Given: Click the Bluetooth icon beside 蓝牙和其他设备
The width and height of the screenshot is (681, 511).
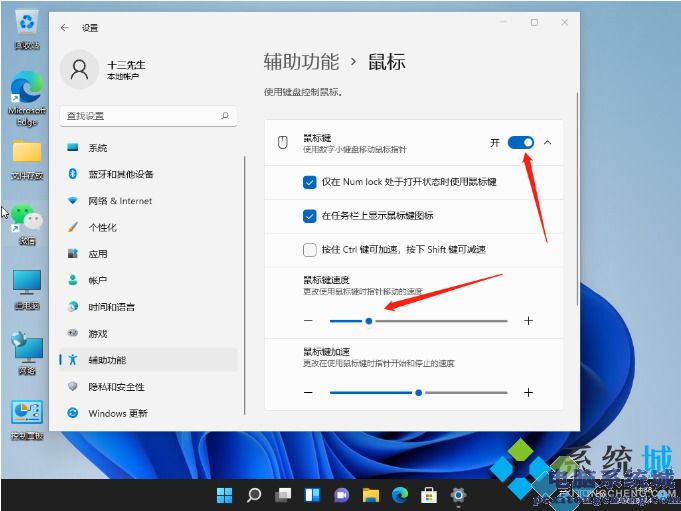Looking at the screenshot, I should pos(73,174).
